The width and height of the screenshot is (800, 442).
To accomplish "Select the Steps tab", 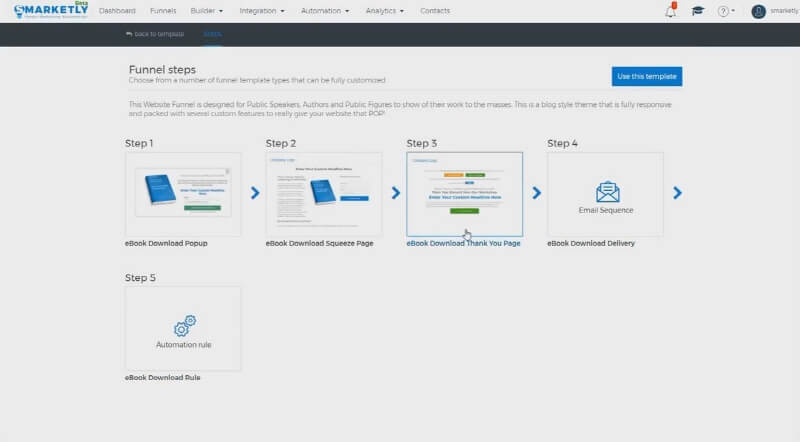I will point(212,34).
